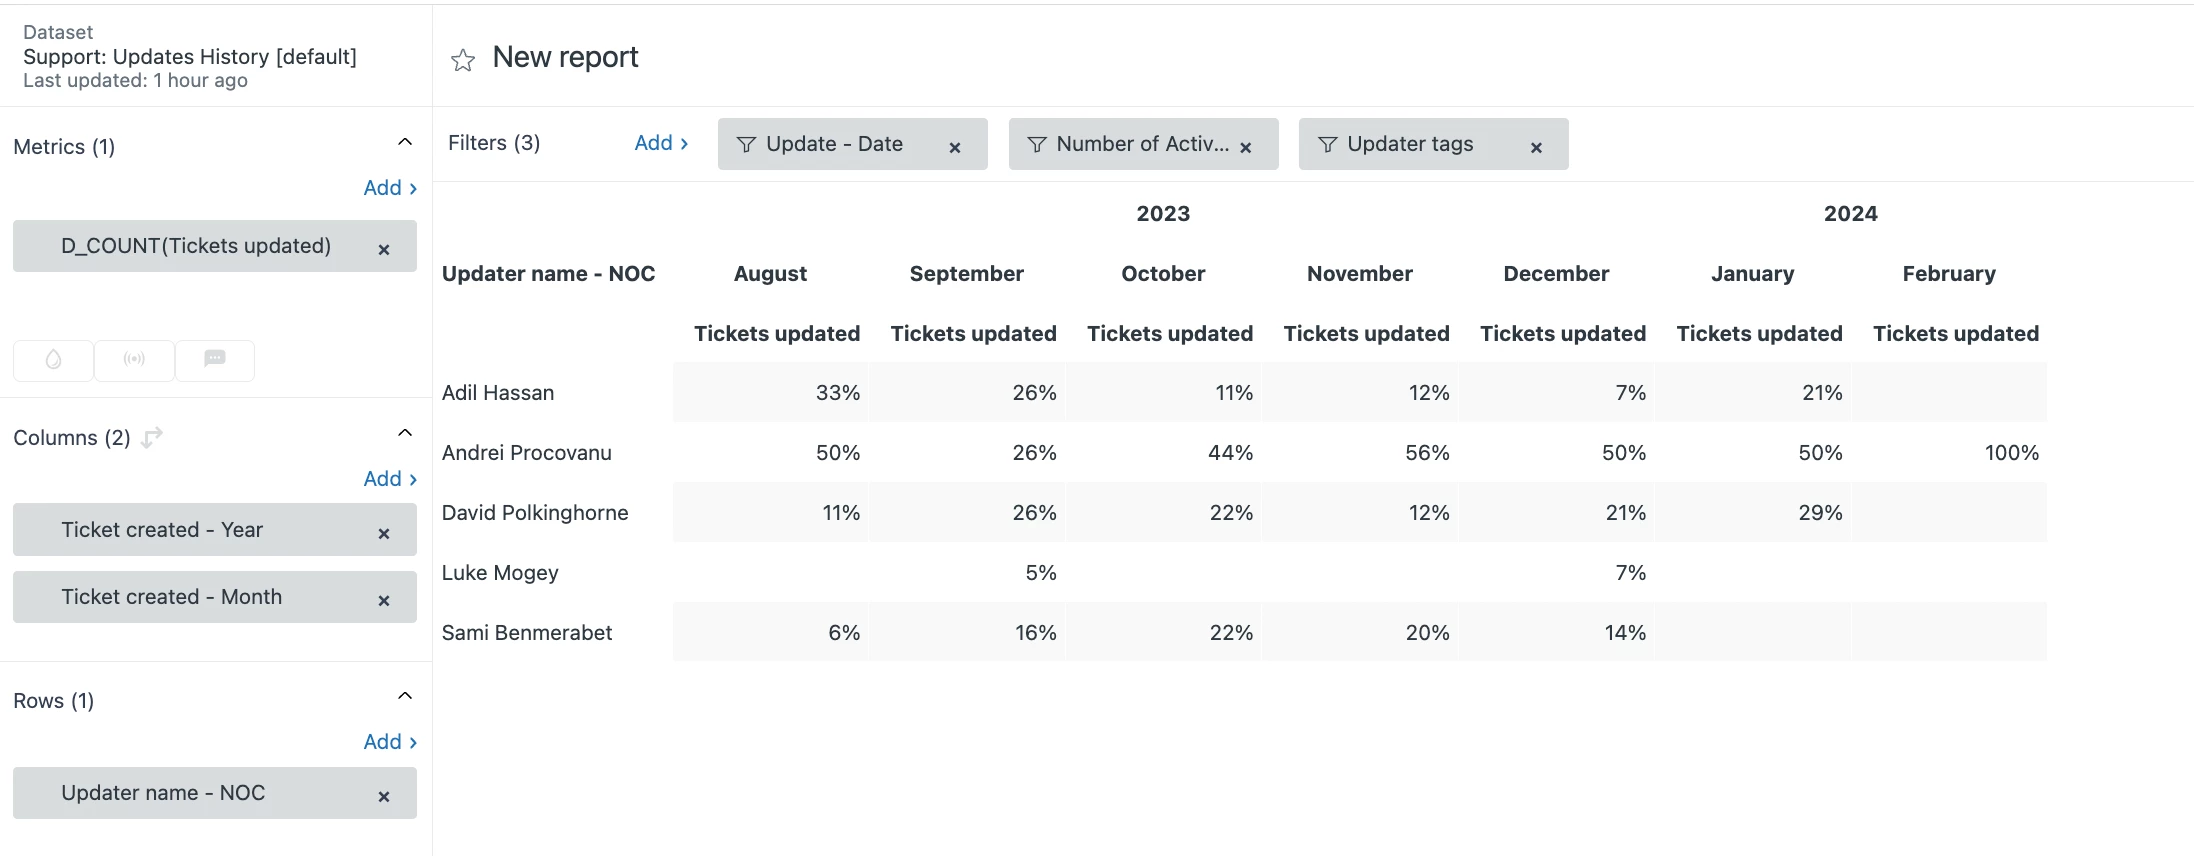Add a new column attribute

(389, 479)
